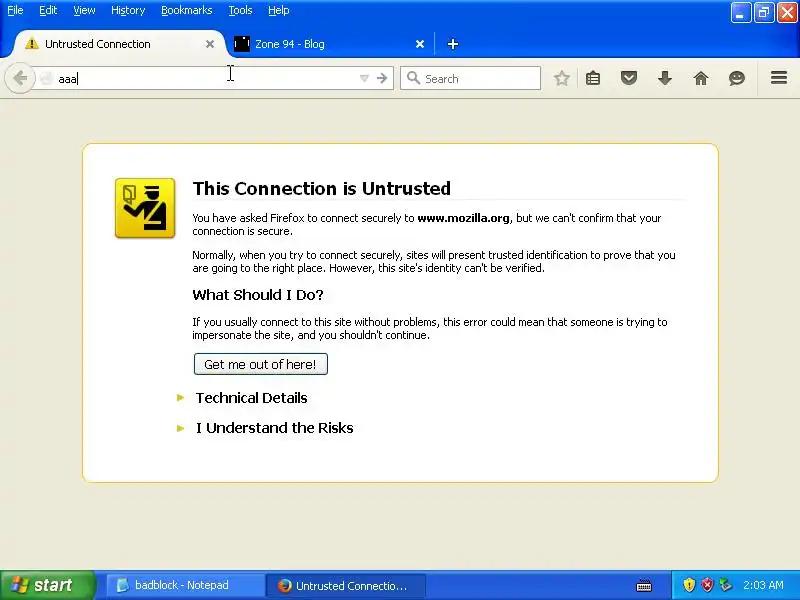Click the warning triangle on the tab
This screenshot has height=600, width=800.
[x=32, y=43]
